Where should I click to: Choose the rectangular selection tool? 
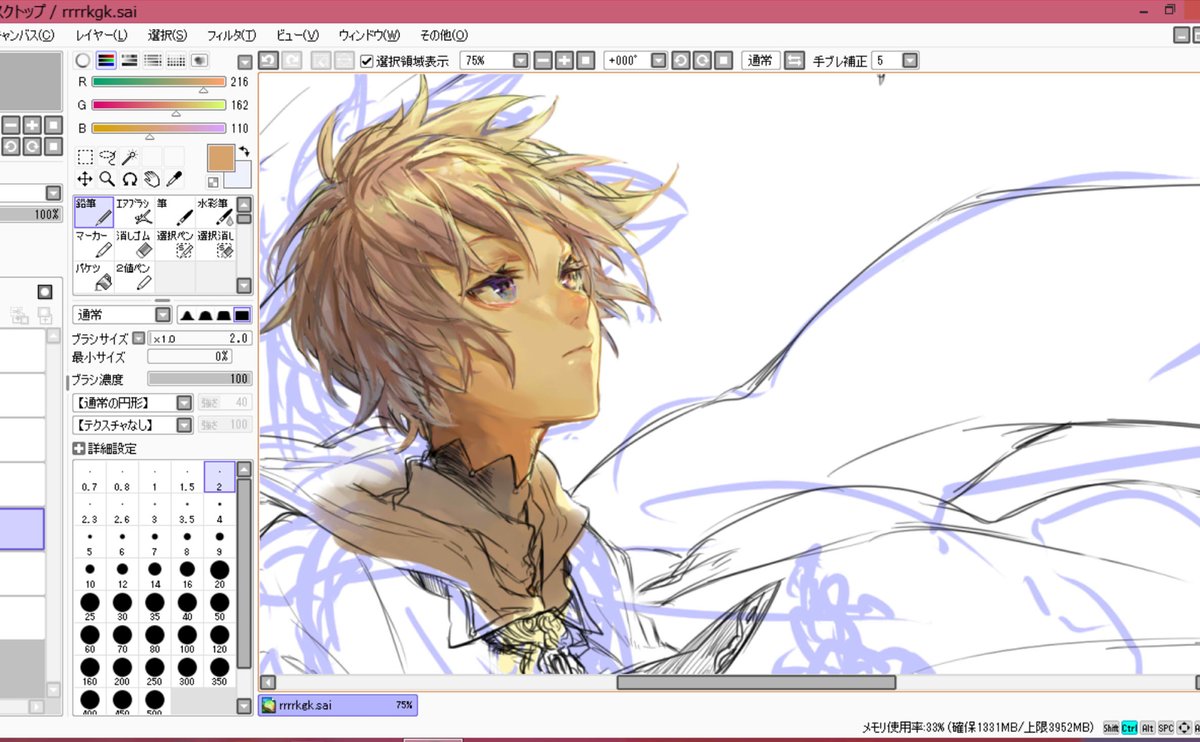click(85, 157)
